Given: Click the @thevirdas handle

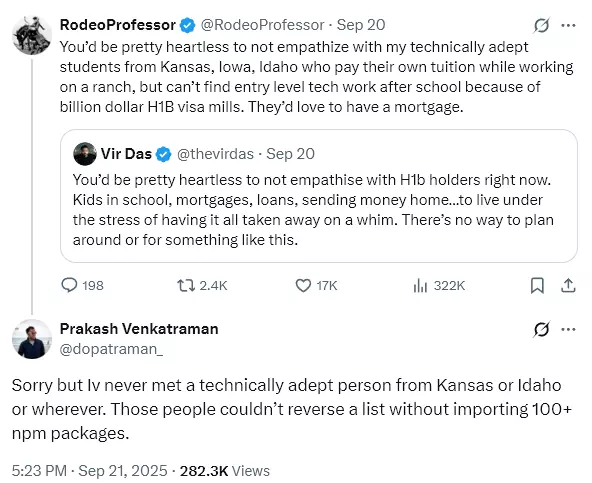Looking at the screenshot, I should pyautogui.click(x=215, y=154).
